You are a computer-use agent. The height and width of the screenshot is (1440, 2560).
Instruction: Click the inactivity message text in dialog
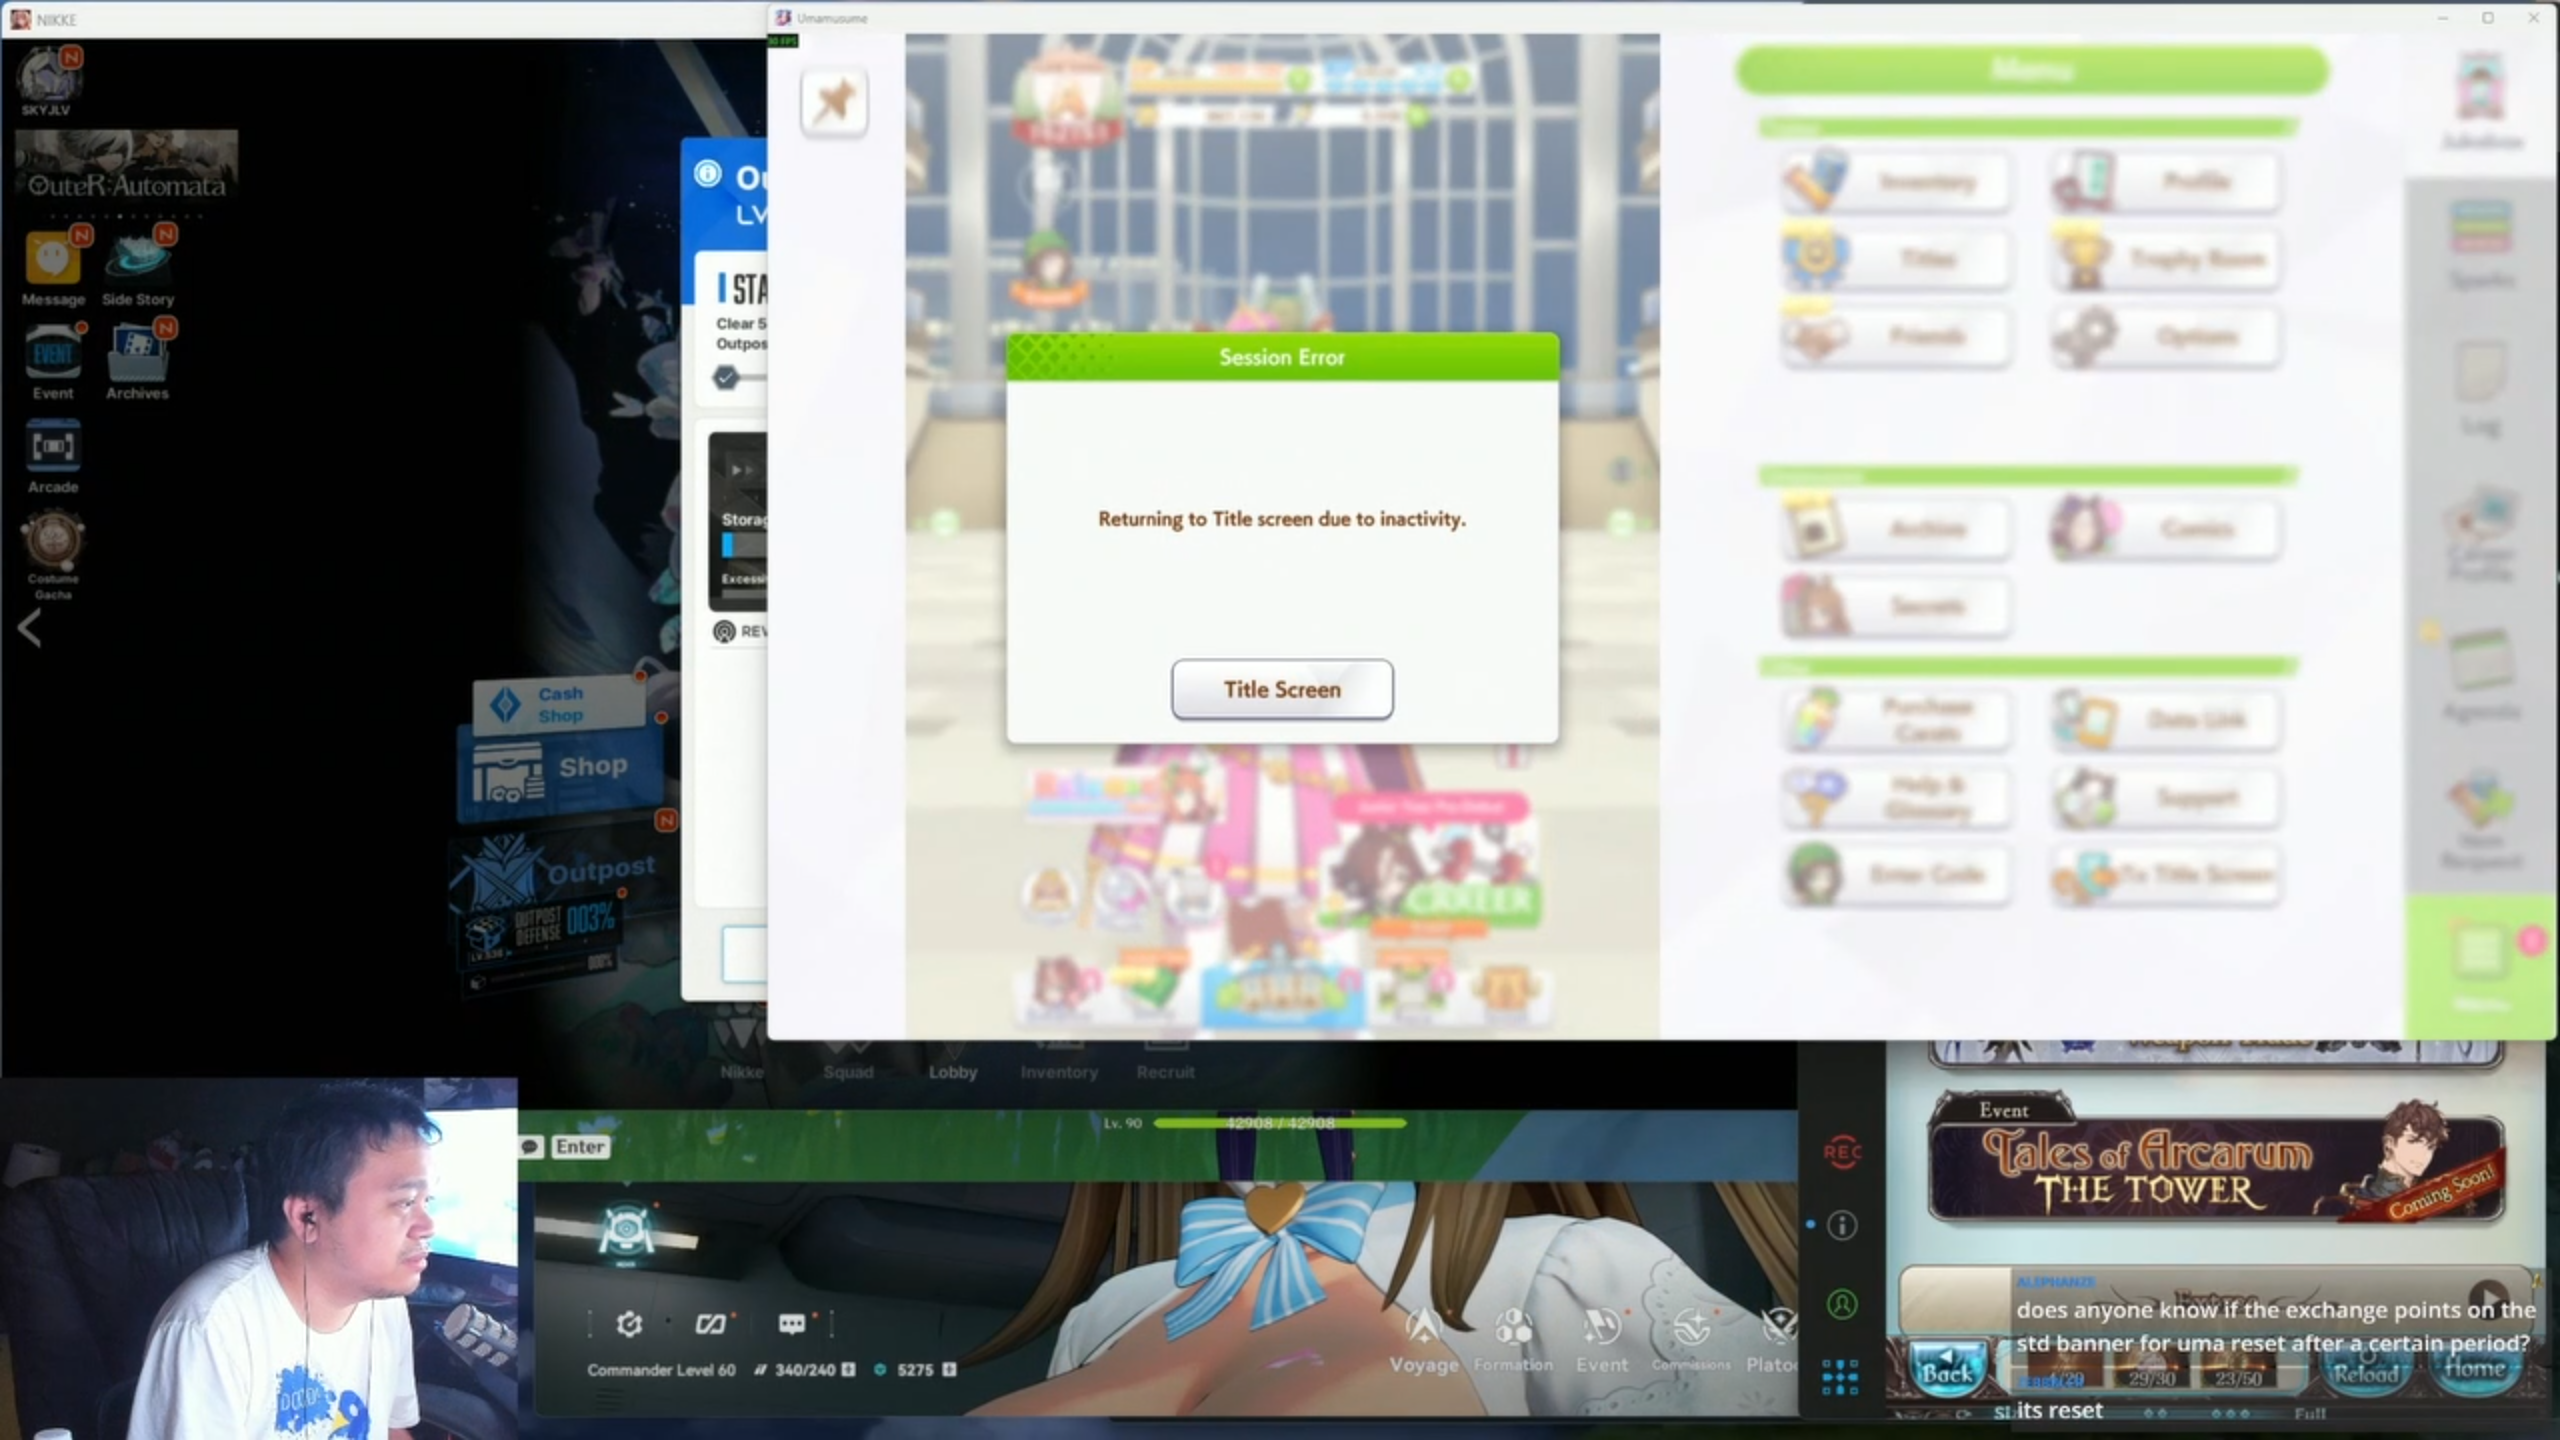pyautogui.click(x=1282, y=519)
